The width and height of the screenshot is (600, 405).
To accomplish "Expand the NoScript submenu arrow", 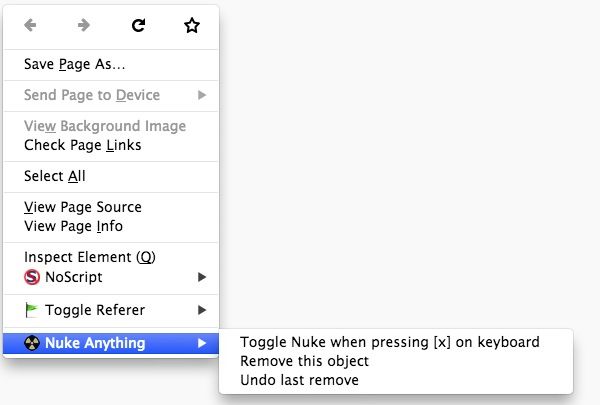I will click(202, 277).
